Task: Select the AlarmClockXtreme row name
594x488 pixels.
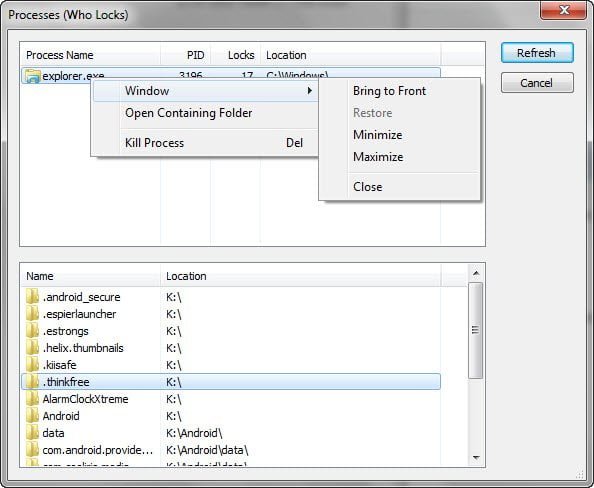Action: click(85, 399)
